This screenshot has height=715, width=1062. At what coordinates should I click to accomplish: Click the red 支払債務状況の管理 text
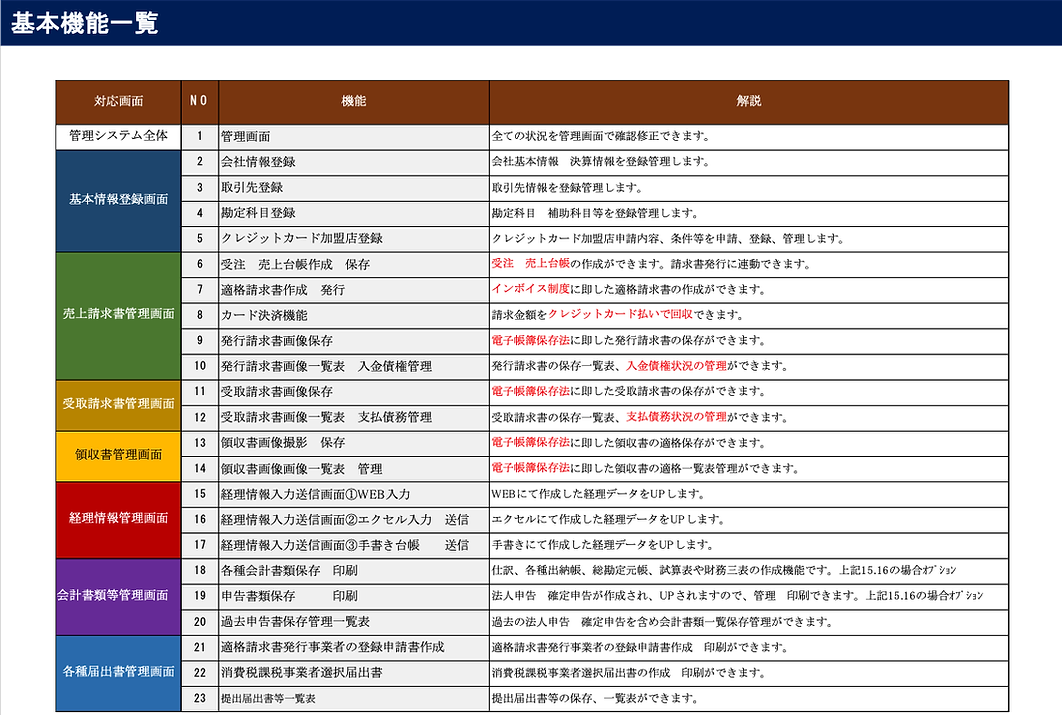676,417
